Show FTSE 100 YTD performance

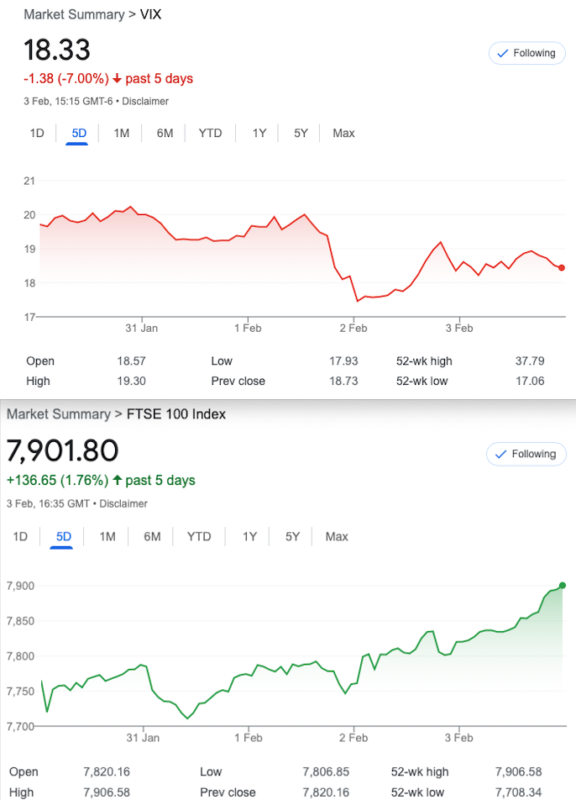[198, 537]
